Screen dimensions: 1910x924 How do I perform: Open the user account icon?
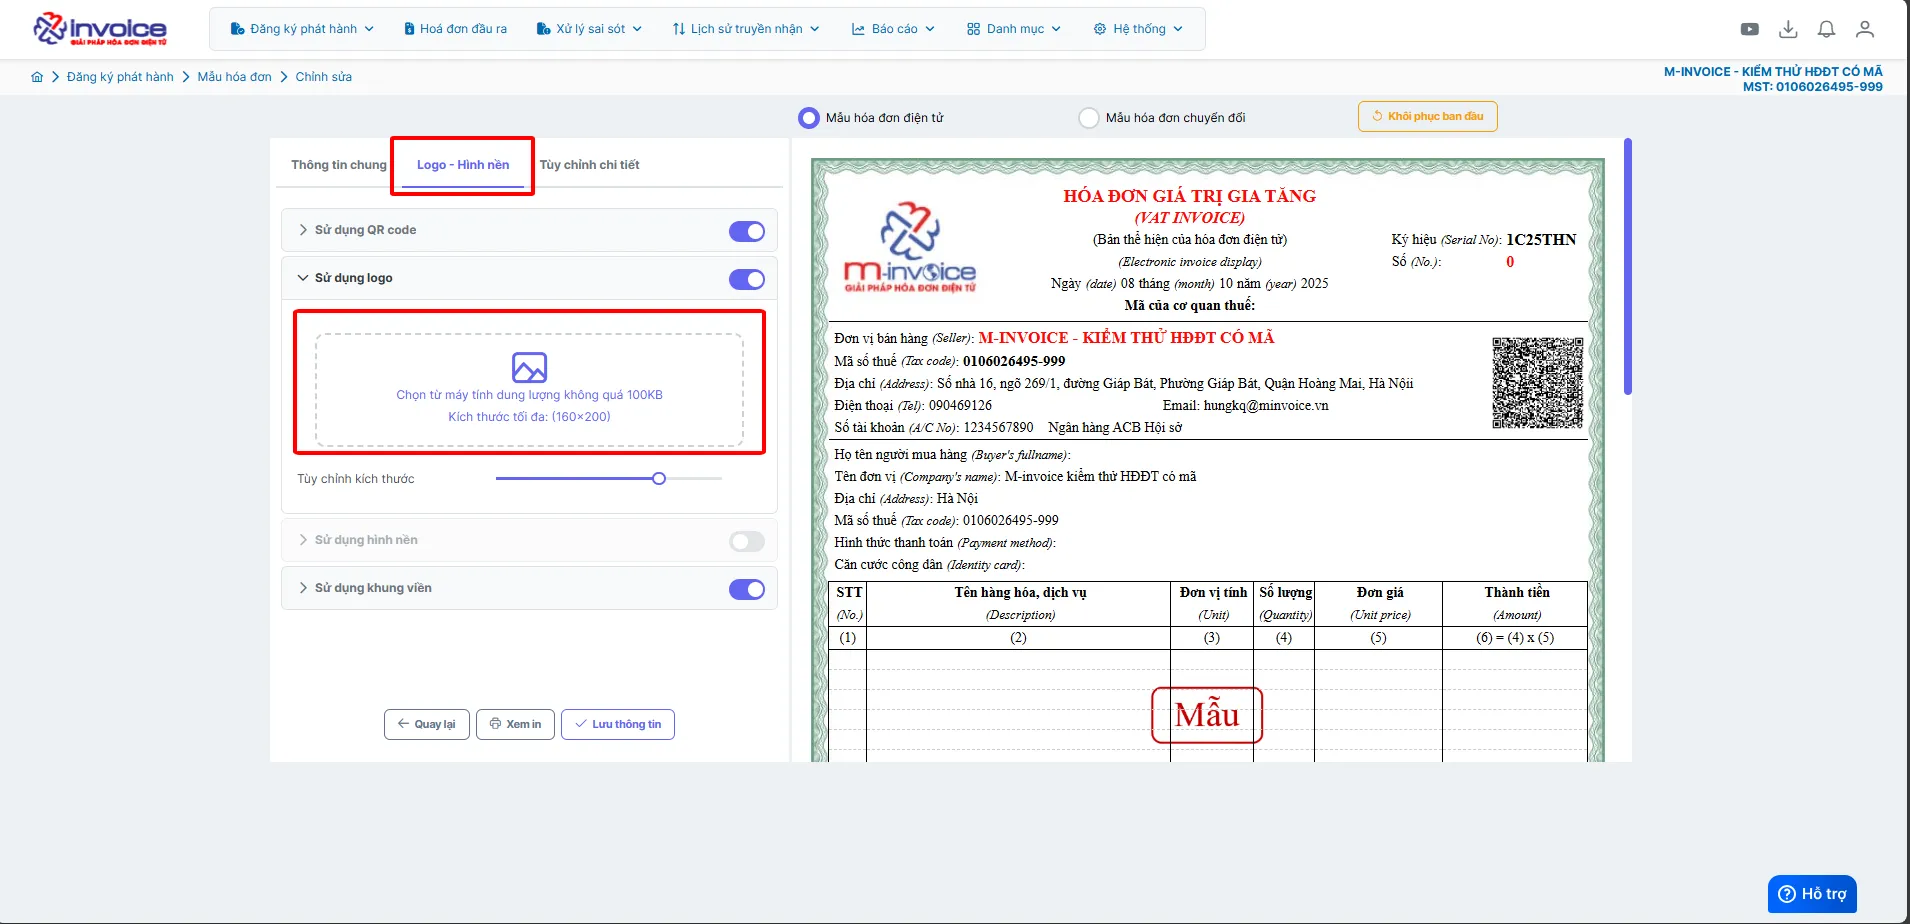pyautogui.click(x=1865, y=29)
